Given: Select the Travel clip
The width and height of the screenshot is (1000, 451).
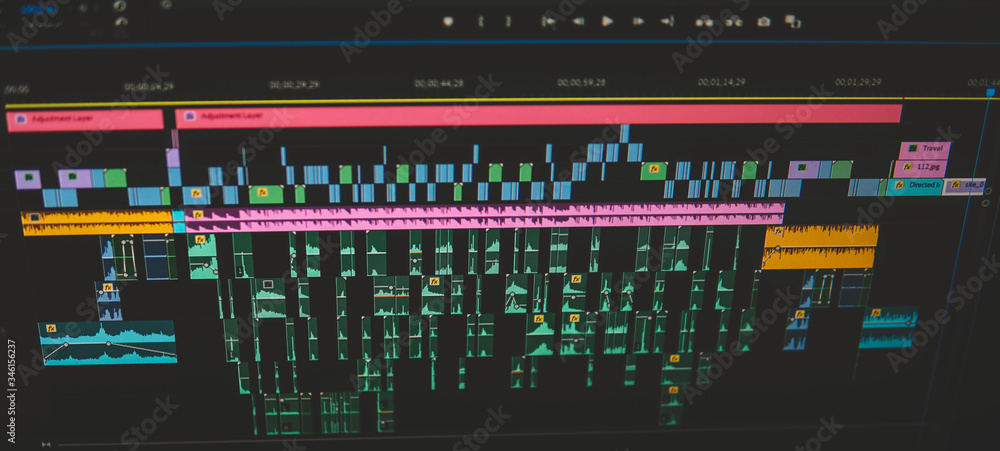Looking at the screenshot, I should click(925, 151).
